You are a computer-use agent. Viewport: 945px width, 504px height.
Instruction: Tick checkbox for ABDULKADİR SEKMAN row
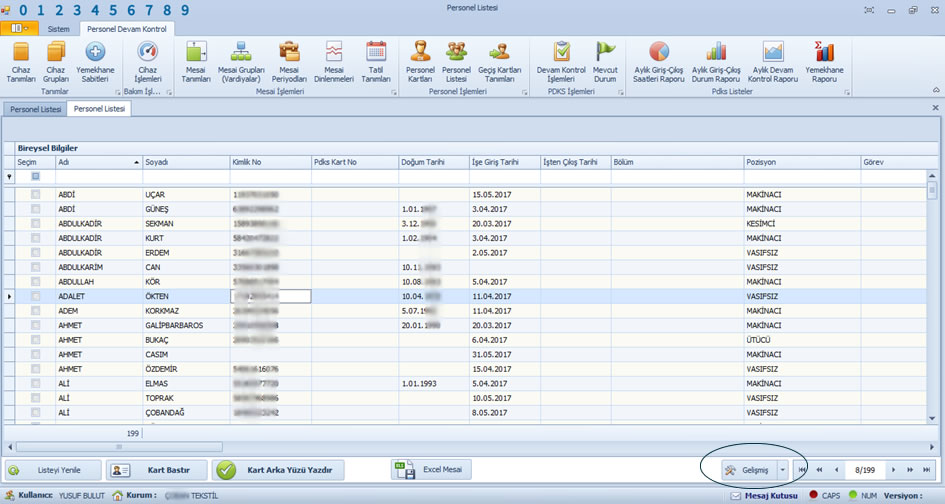[36, 224]
